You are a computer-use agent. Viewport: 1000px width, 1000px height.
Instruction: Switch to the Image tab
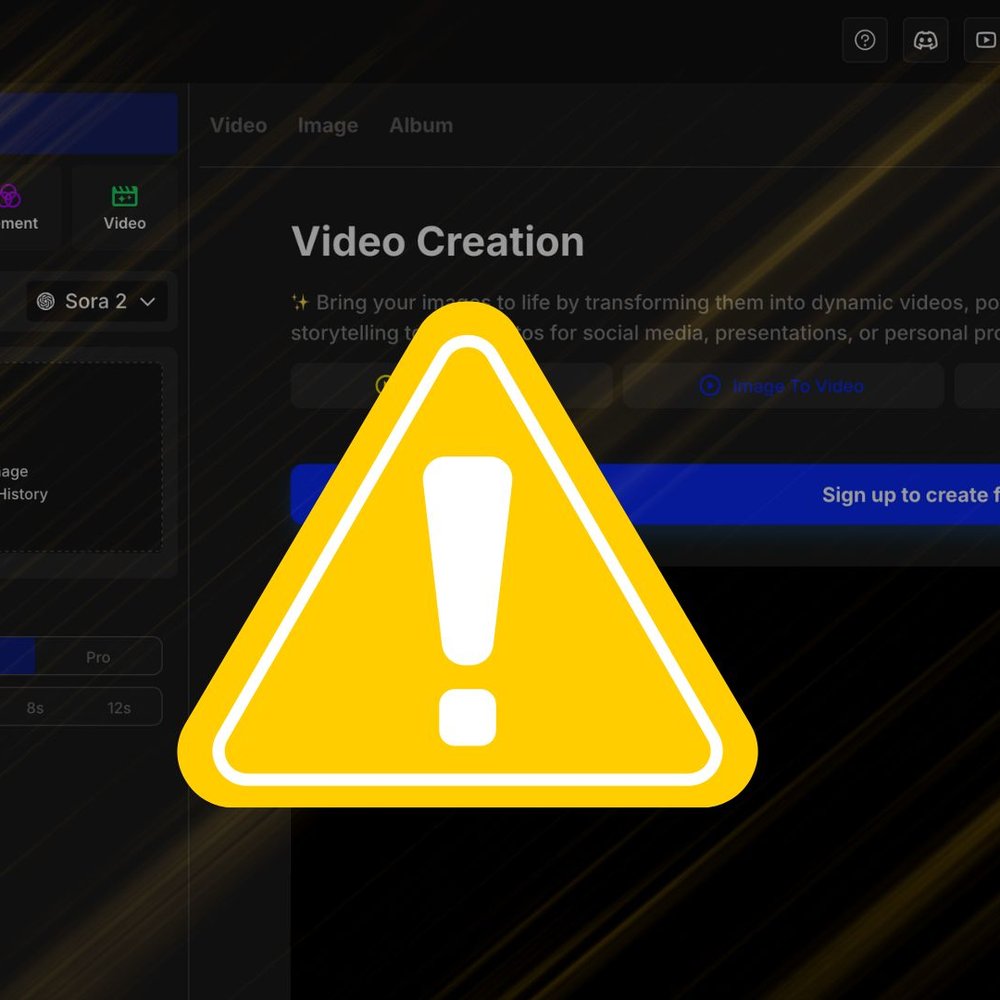tap(327, 126)
